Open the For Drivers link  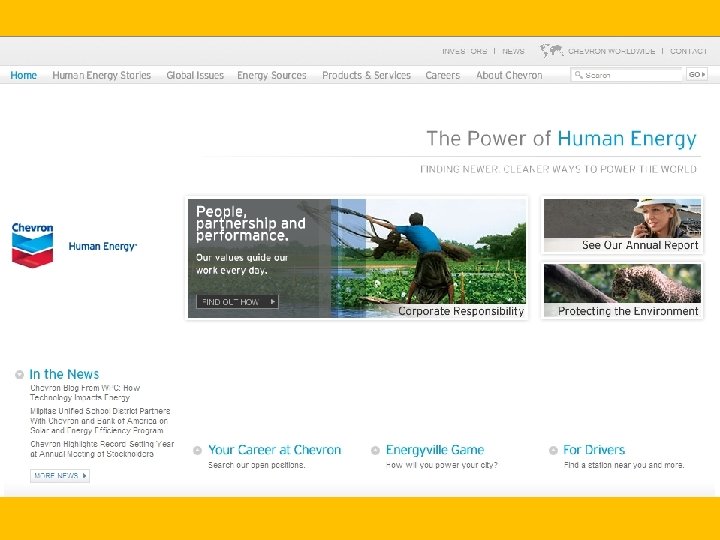594,450
